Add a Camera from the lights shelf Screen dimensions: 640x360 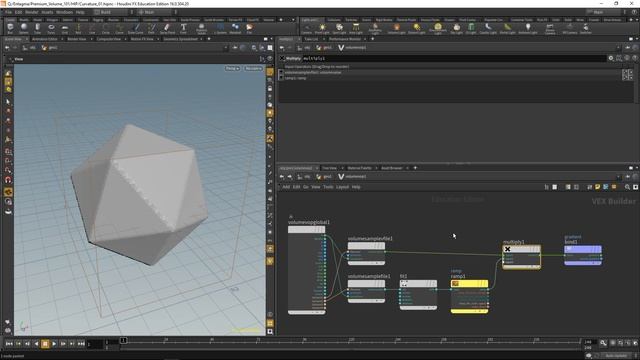(x=306, y=29)
